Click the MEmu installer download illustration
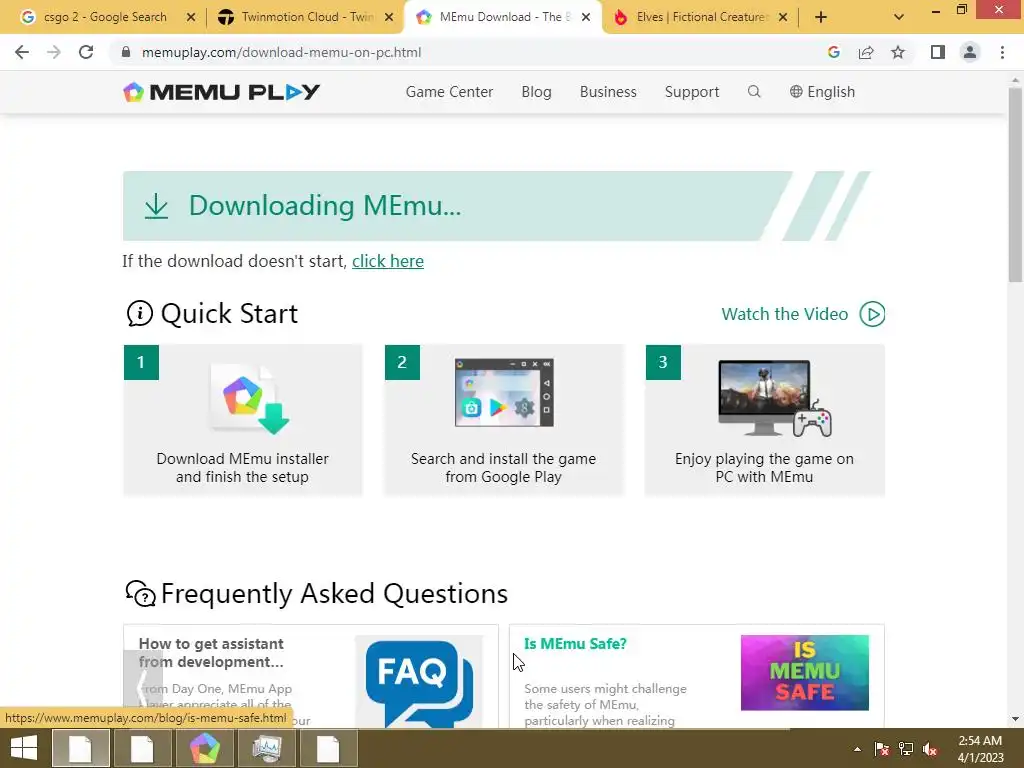The width and height of the screenshot is (1024, 768). click(250, 398)
